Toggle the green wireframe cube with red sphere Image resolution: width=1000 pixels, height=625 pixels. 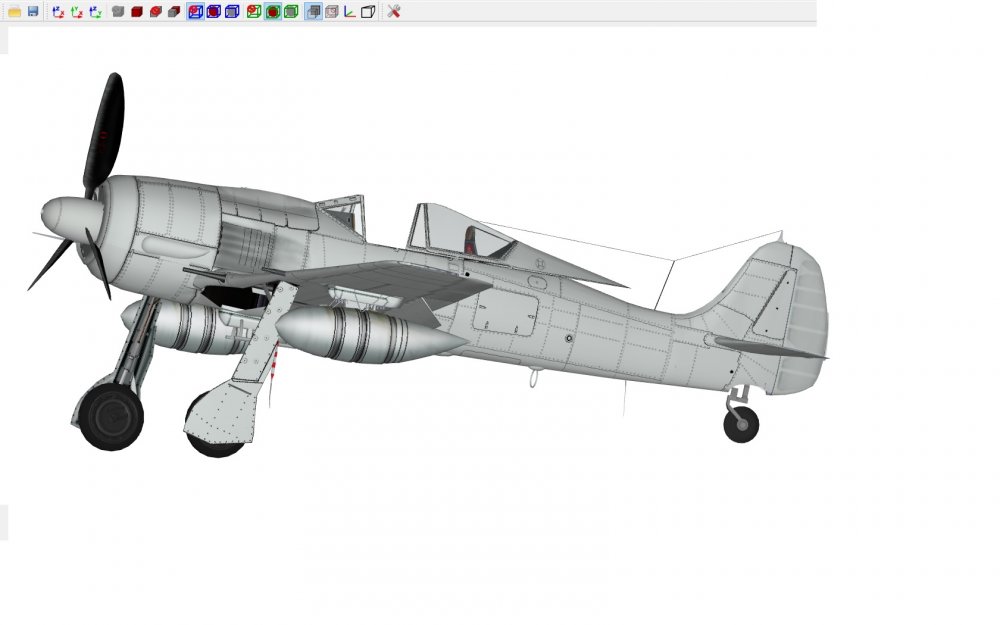point(254,11)
